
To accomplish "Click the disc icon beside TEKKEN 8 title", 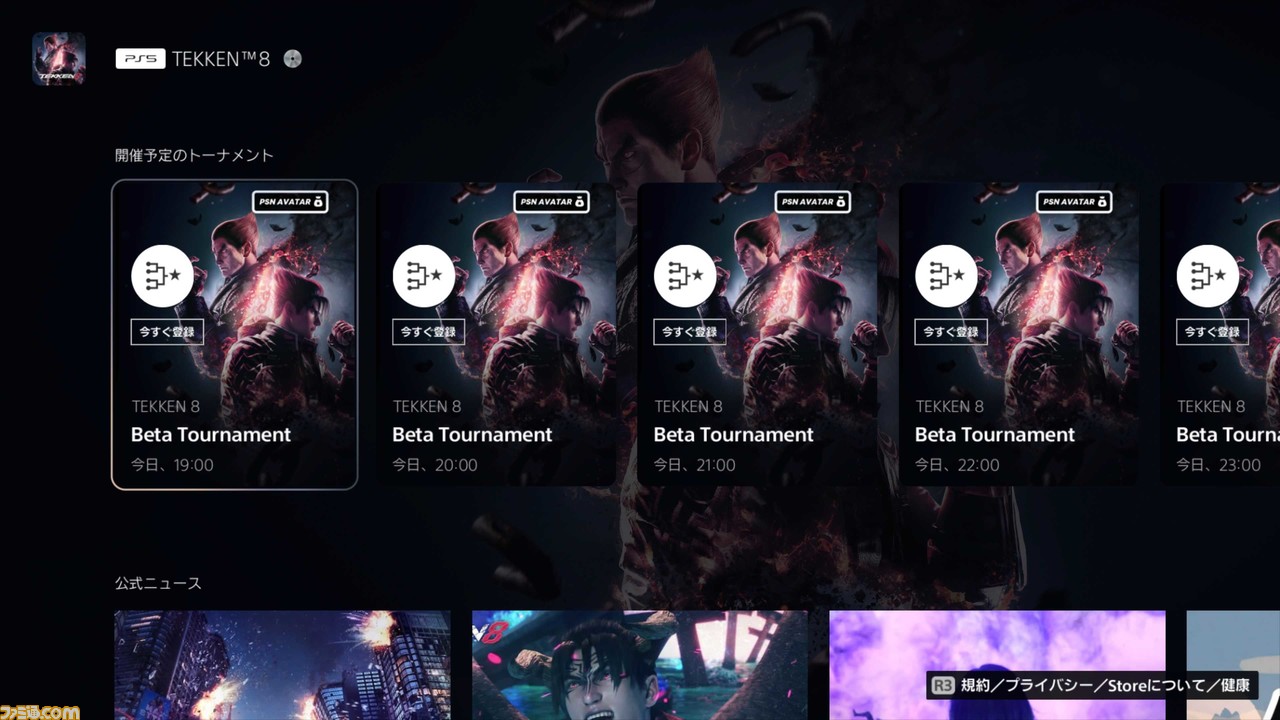I will pos(292,59).
